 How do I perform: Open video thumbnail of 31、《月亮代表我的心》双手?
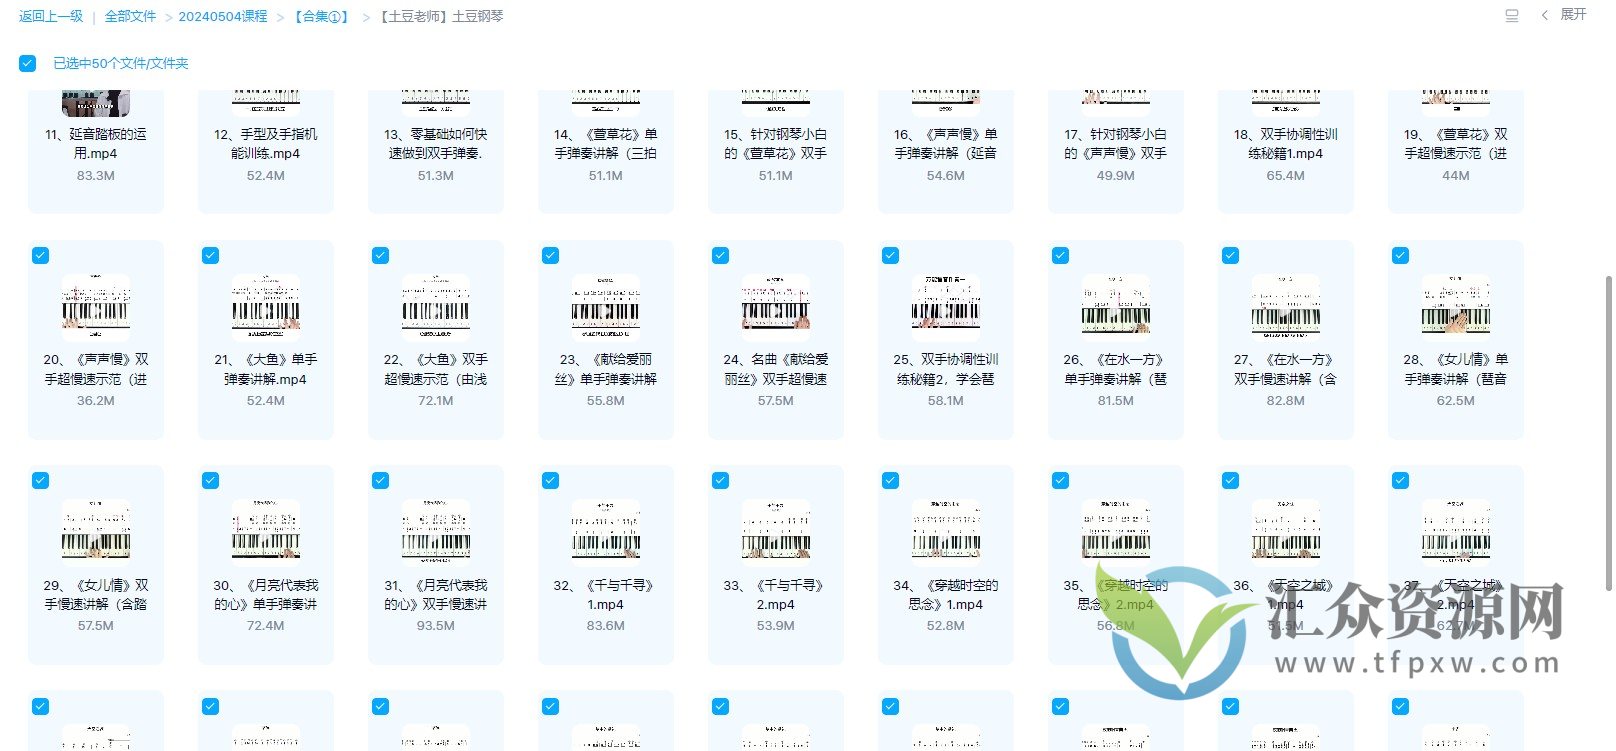point(436,533)
